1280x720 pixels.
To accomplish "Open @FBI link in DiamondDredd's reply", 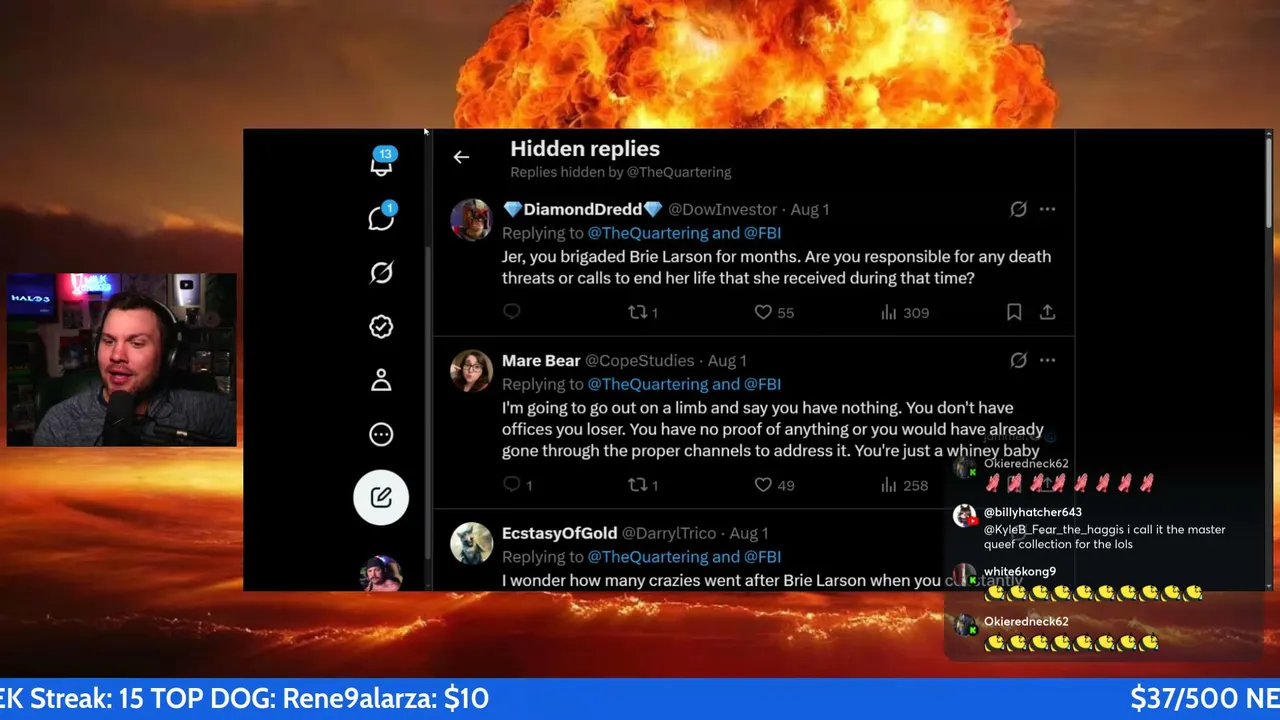I will pos(763,233).
